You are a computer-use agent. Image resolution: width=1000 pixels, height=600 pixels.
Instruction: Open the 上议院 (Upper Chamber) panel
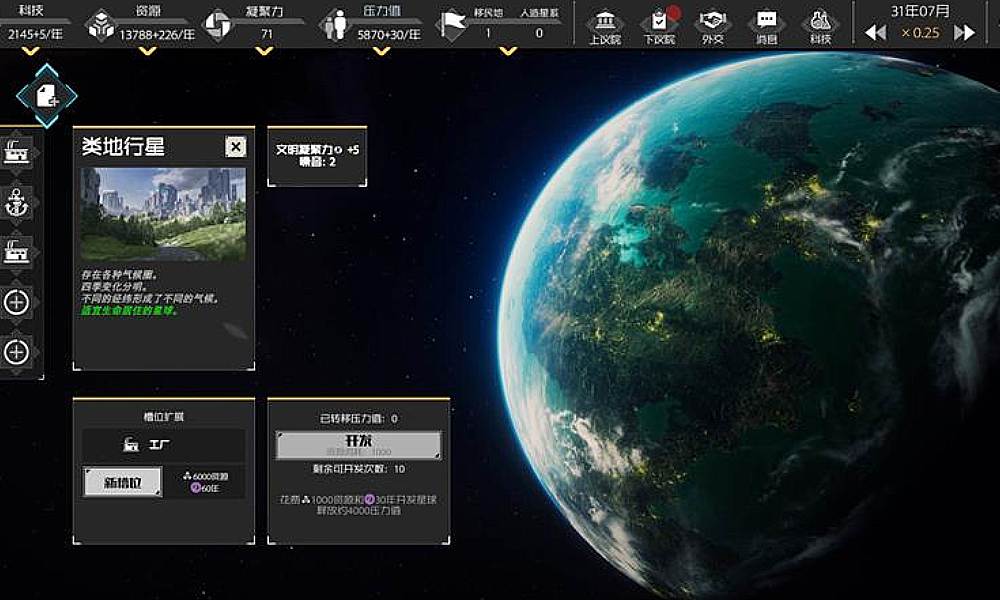coord(604,23)
